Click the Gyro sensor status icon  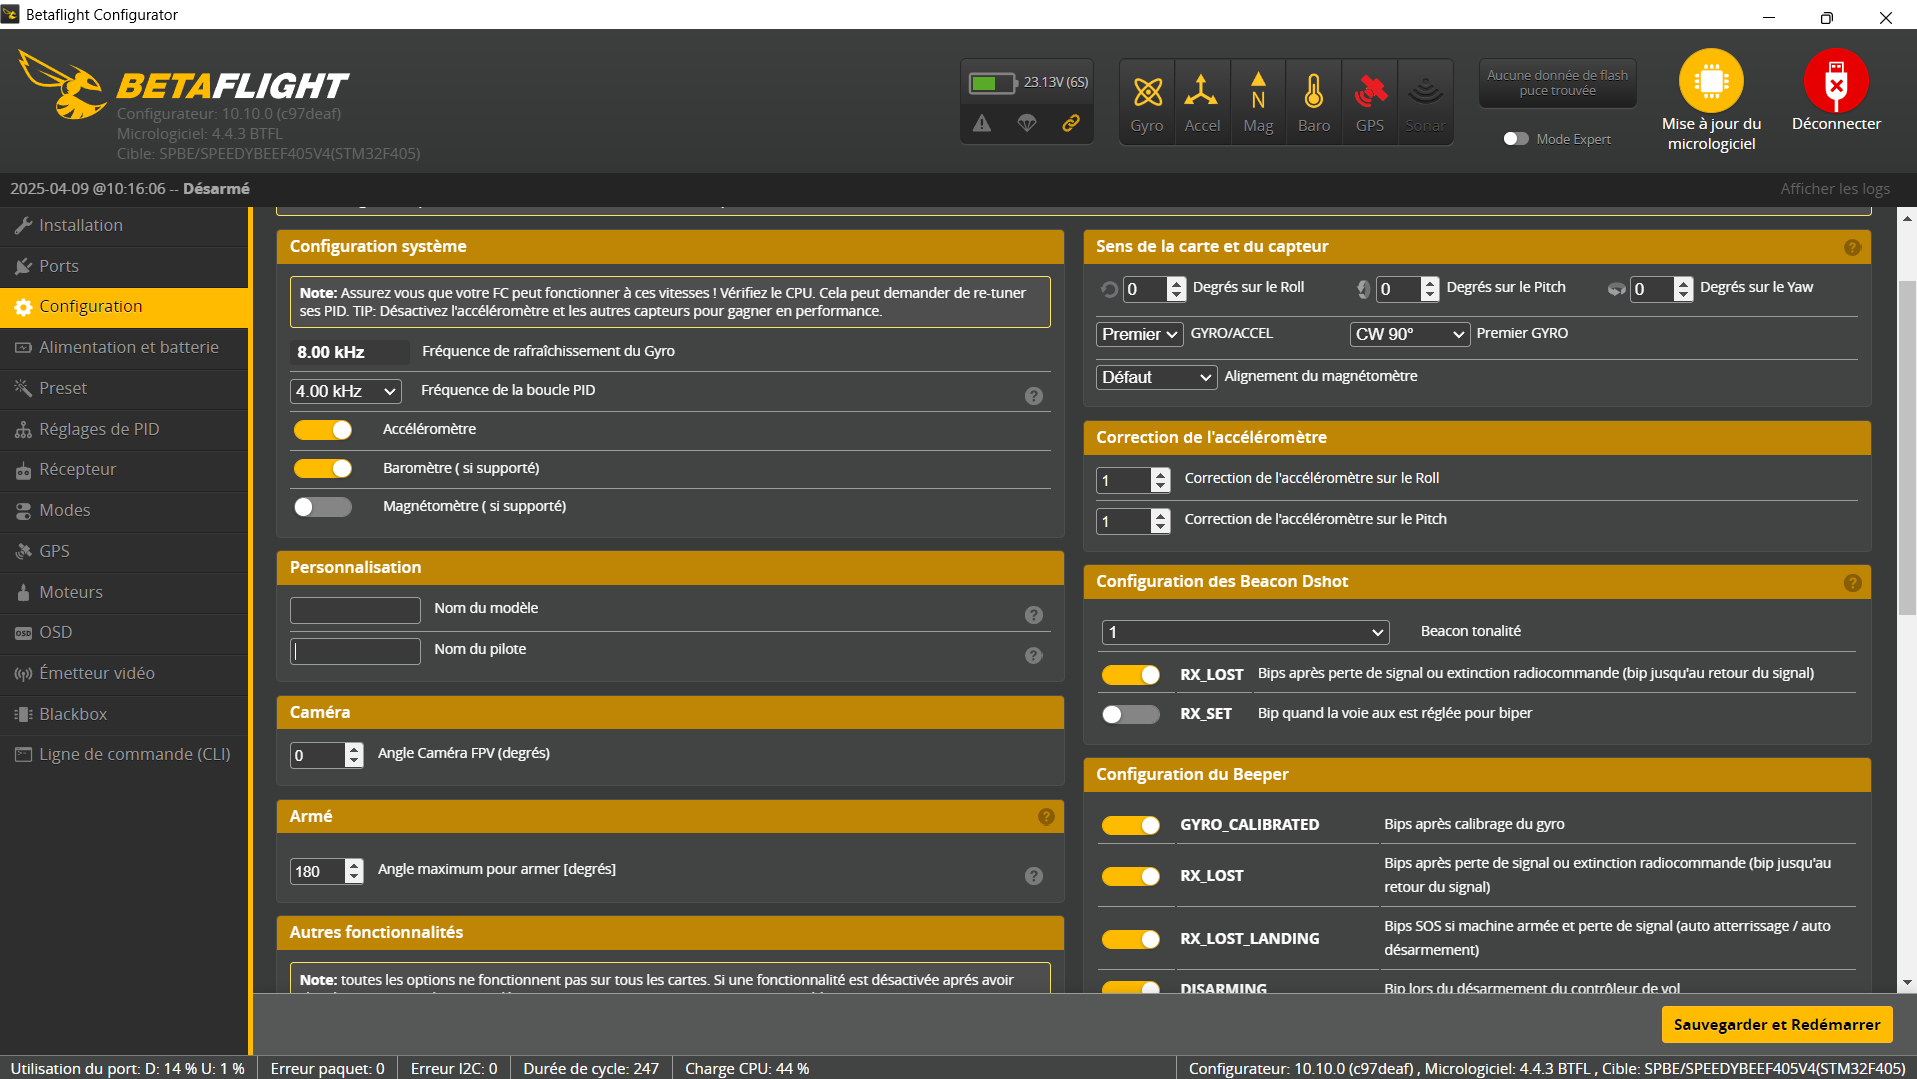(x=1147, y=93)
